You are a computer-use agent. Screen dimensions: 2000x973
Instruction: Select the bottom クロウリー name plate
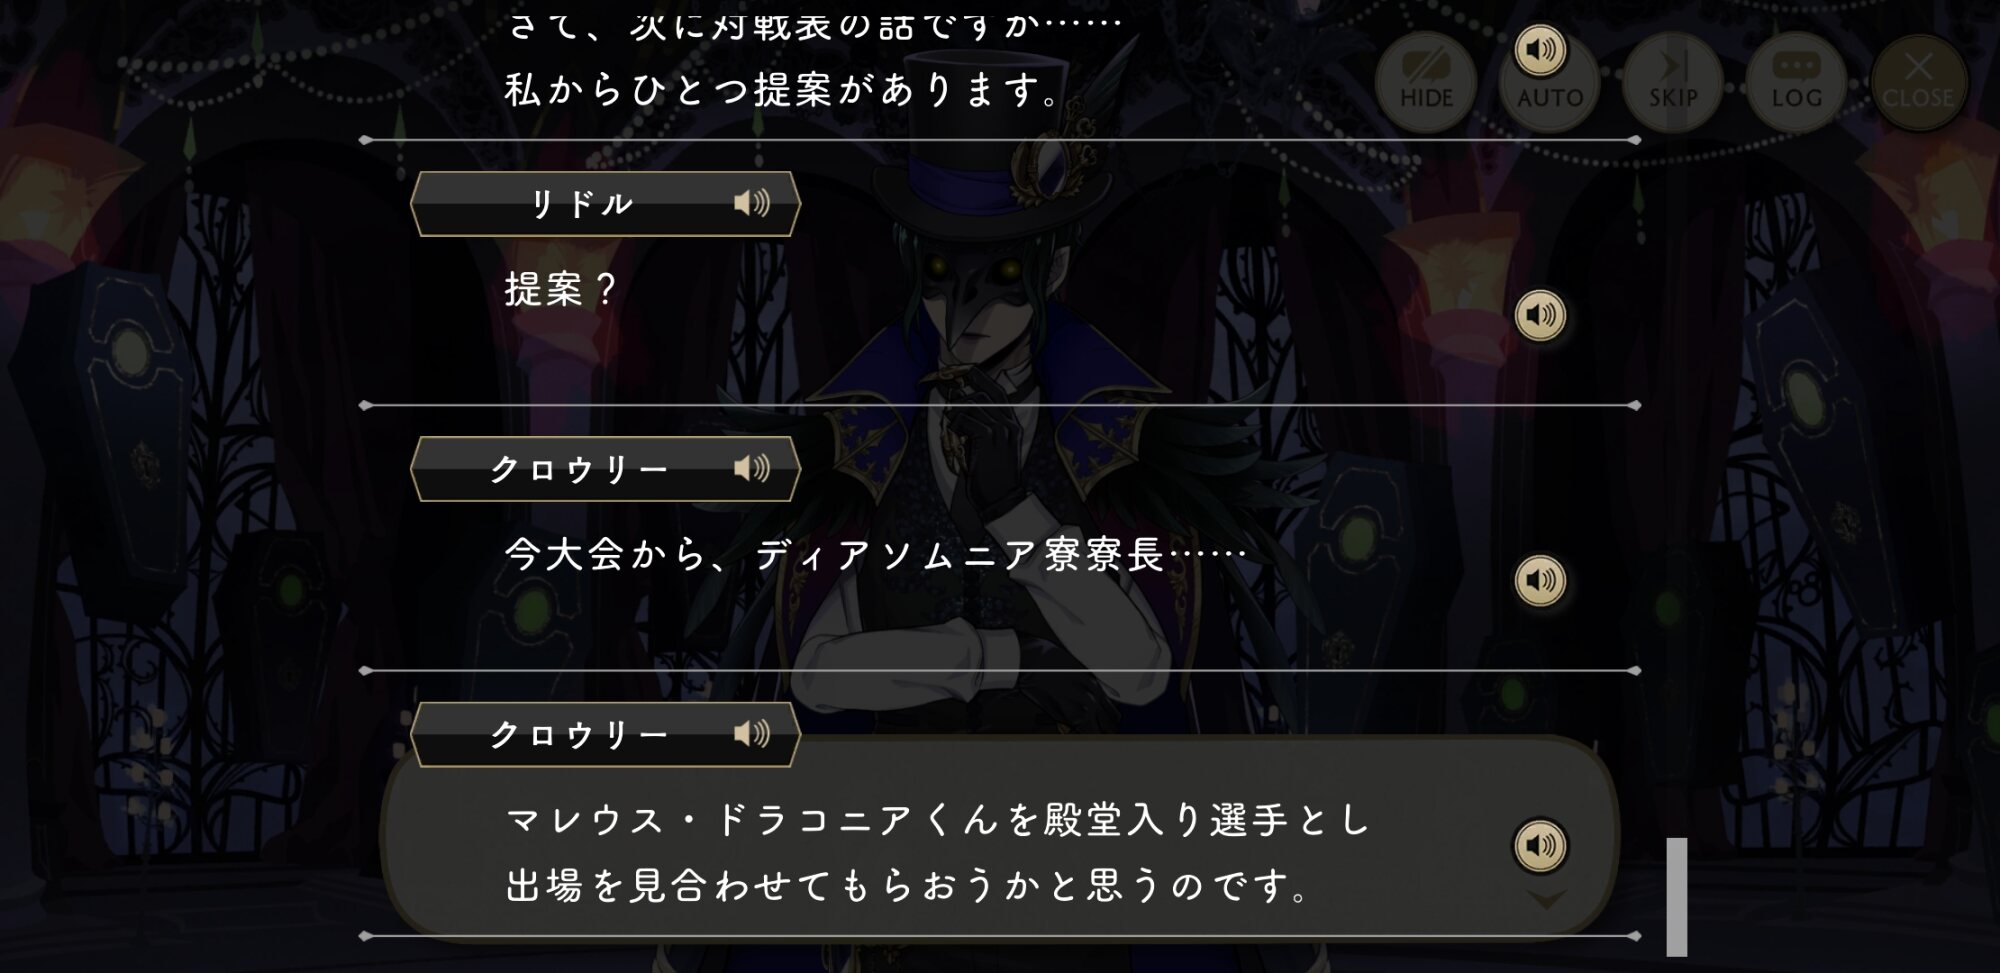tap(605, 735)
